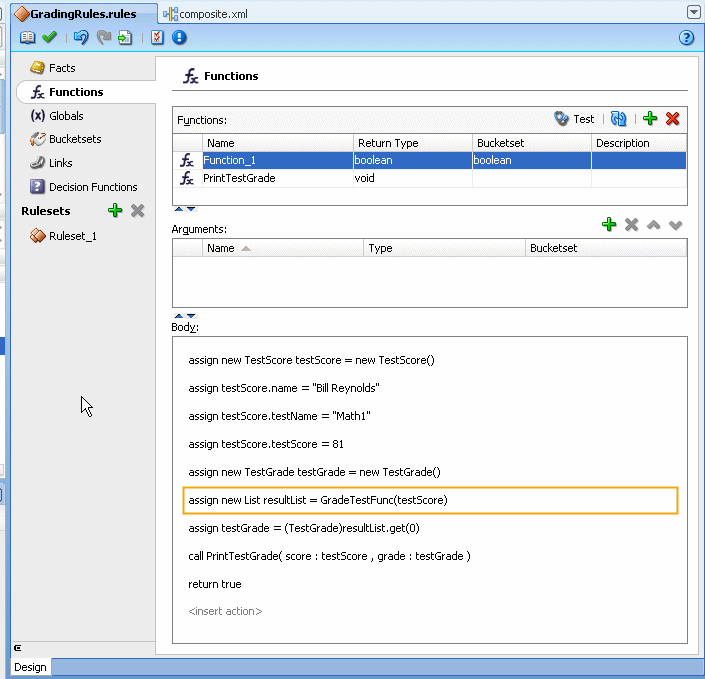Open help with question mark icon

686,37
